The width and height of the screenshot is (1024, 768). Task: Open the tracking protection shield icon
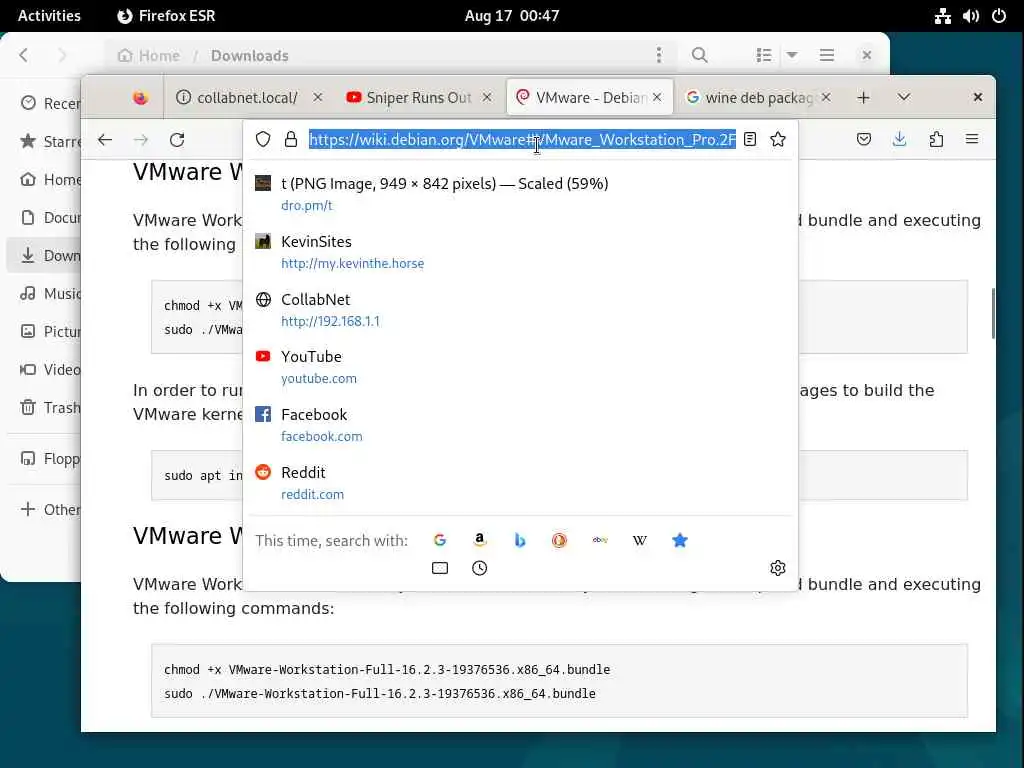tap(263, 139)
